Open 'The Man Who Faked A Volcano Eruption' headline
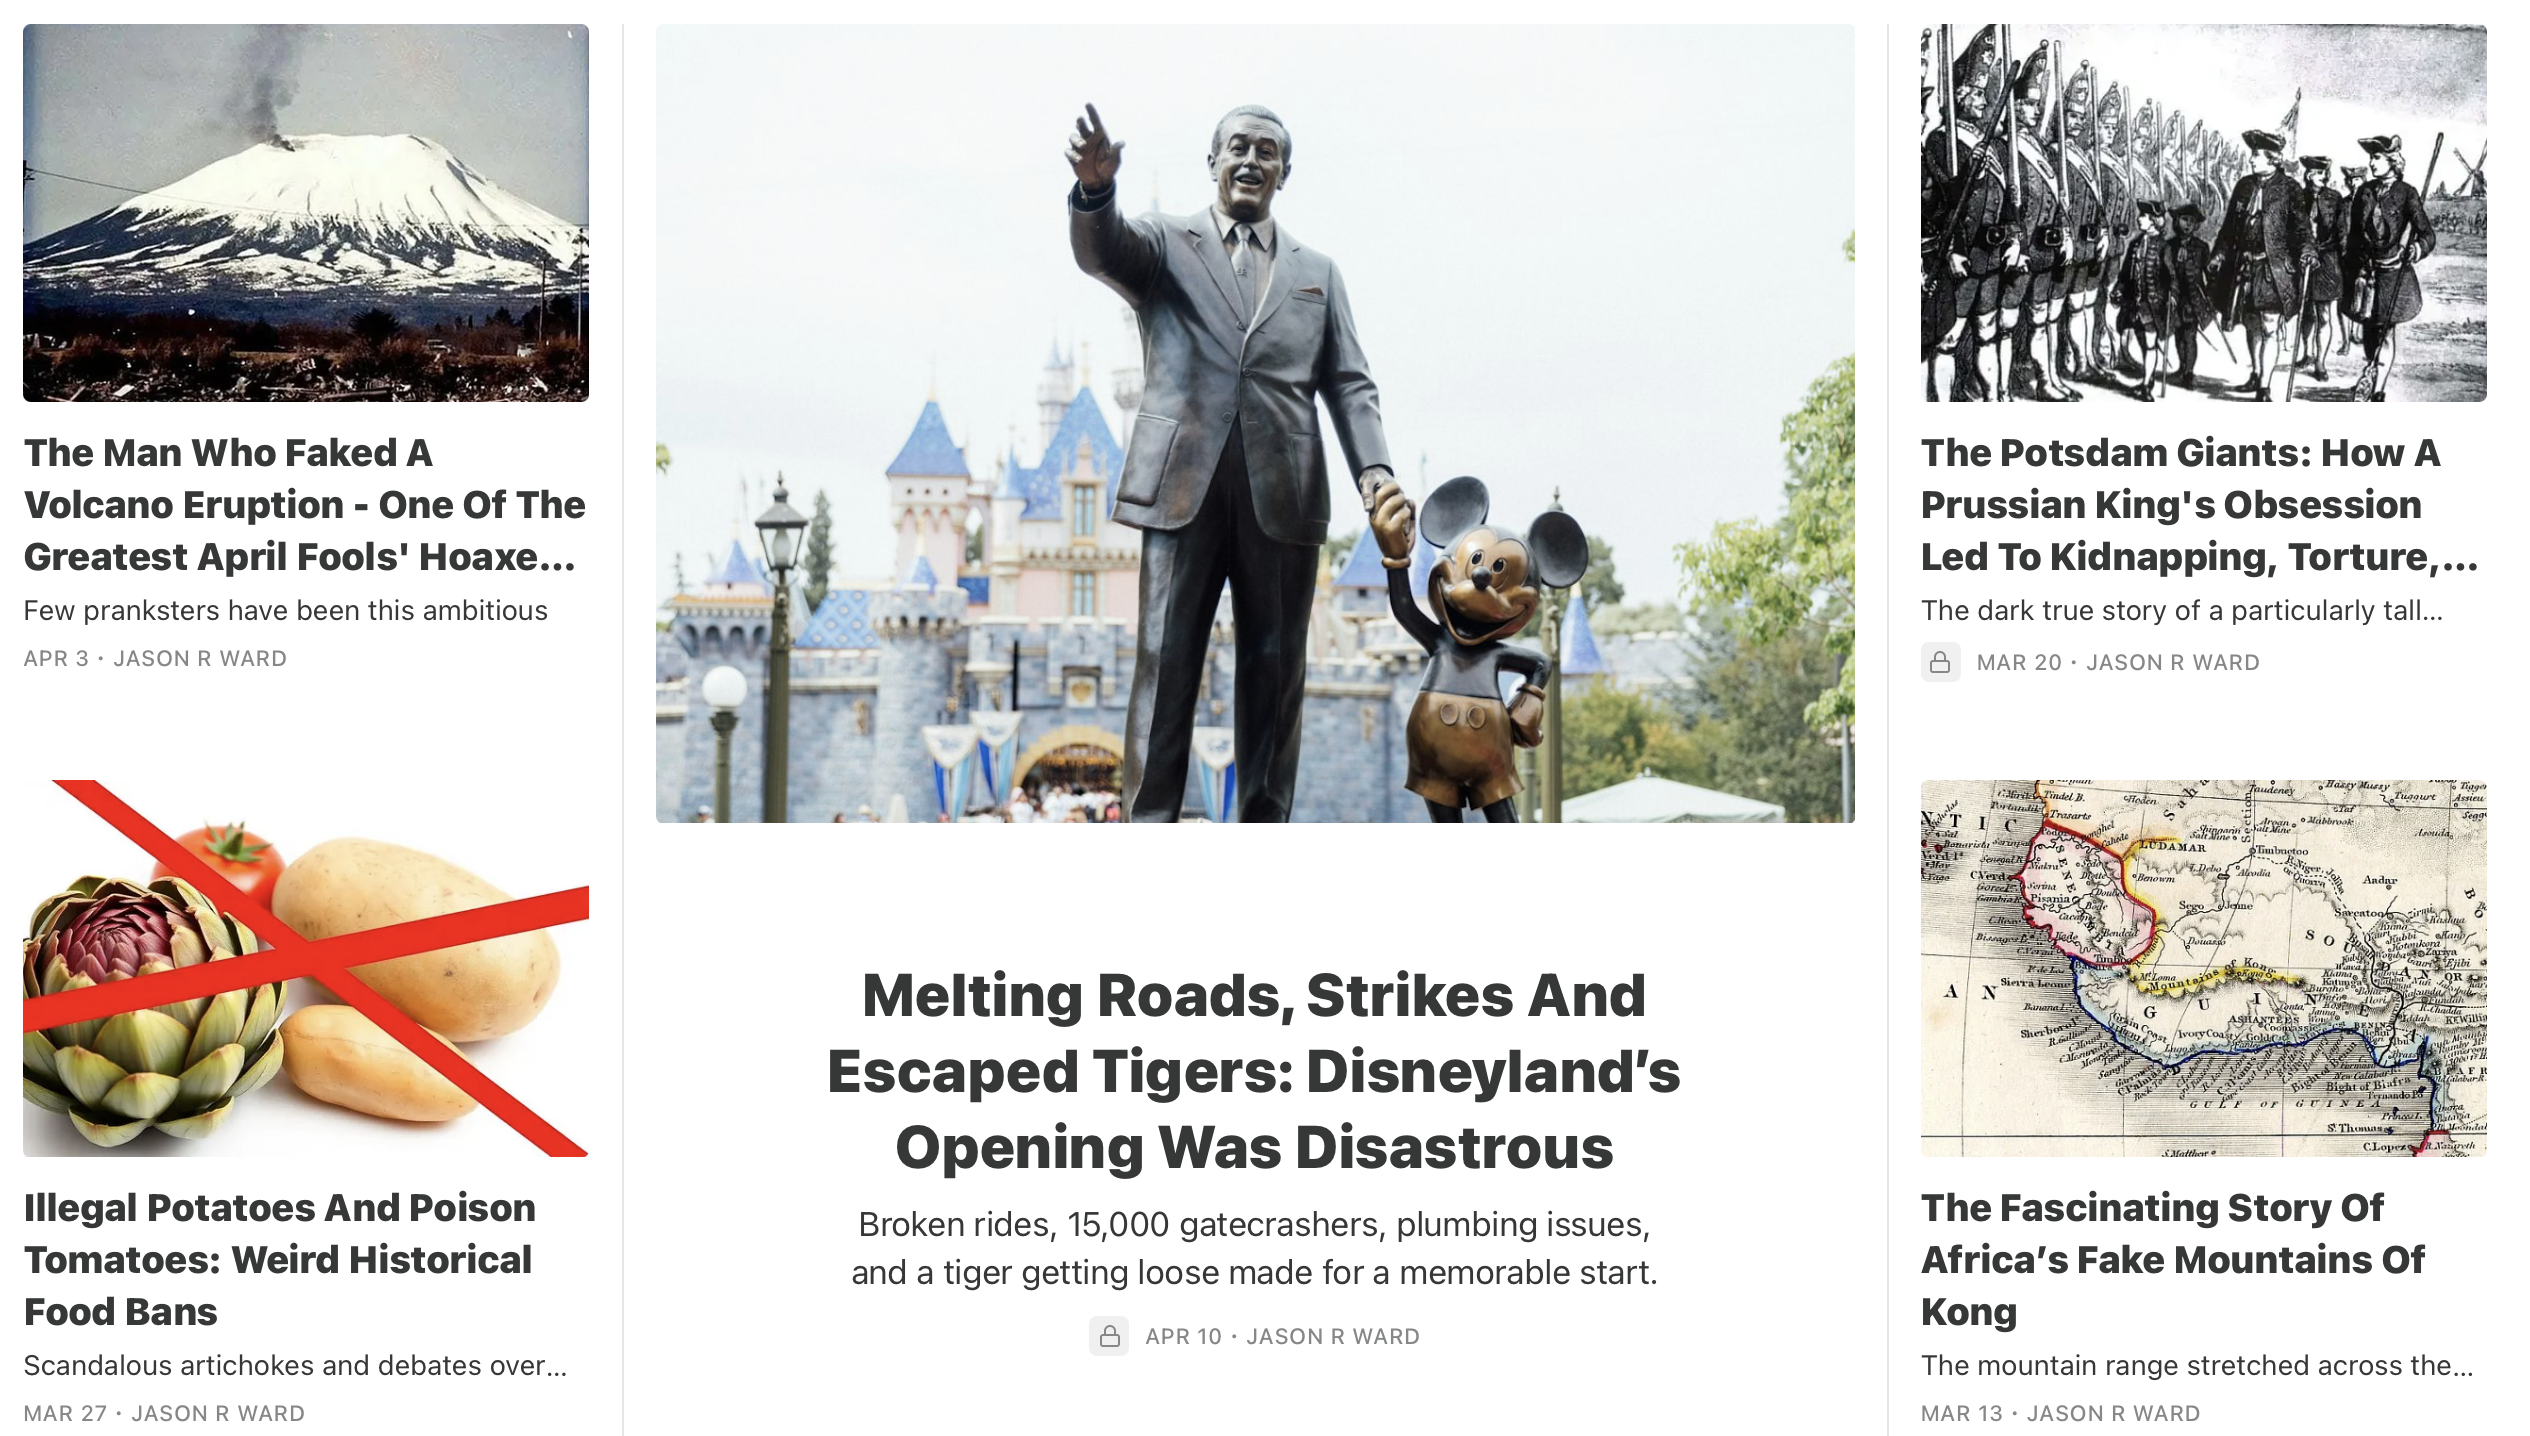 click(304, 505)
